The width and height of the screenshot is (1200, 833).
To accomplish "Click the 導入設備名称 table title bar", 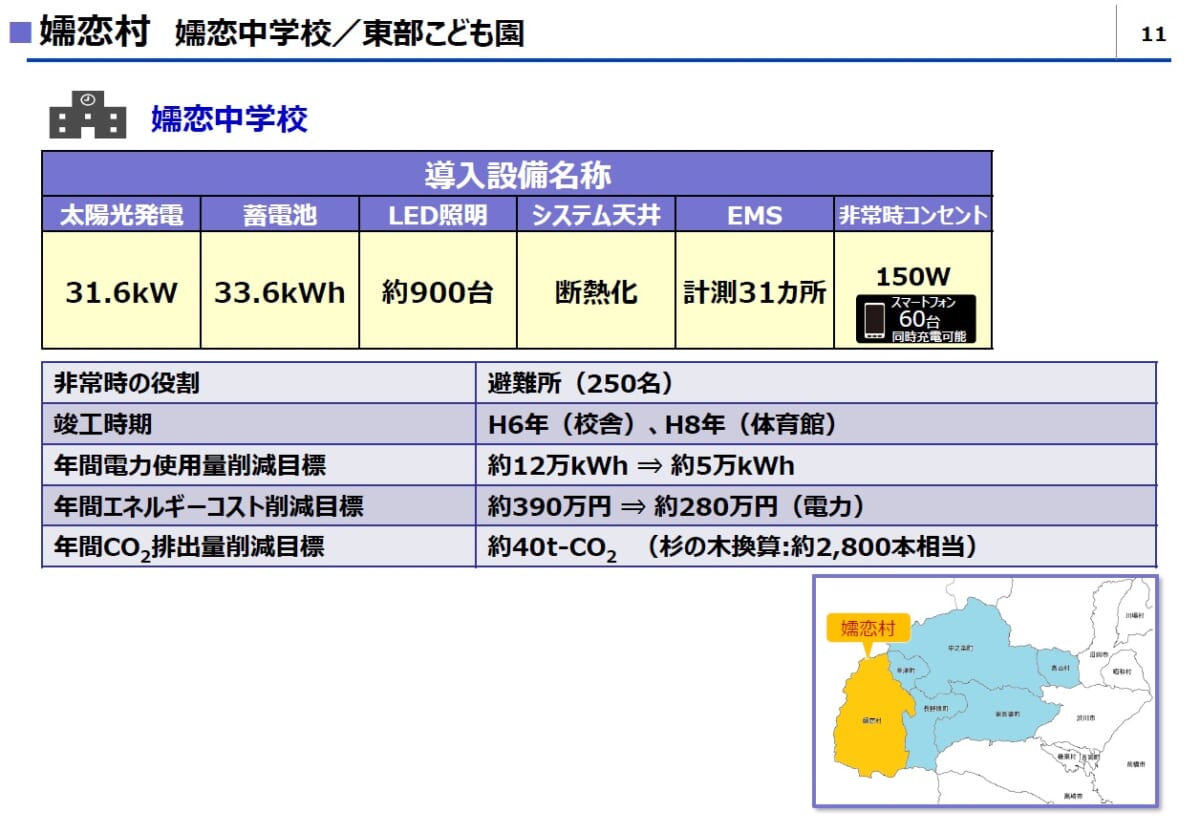I will (516, 175).
